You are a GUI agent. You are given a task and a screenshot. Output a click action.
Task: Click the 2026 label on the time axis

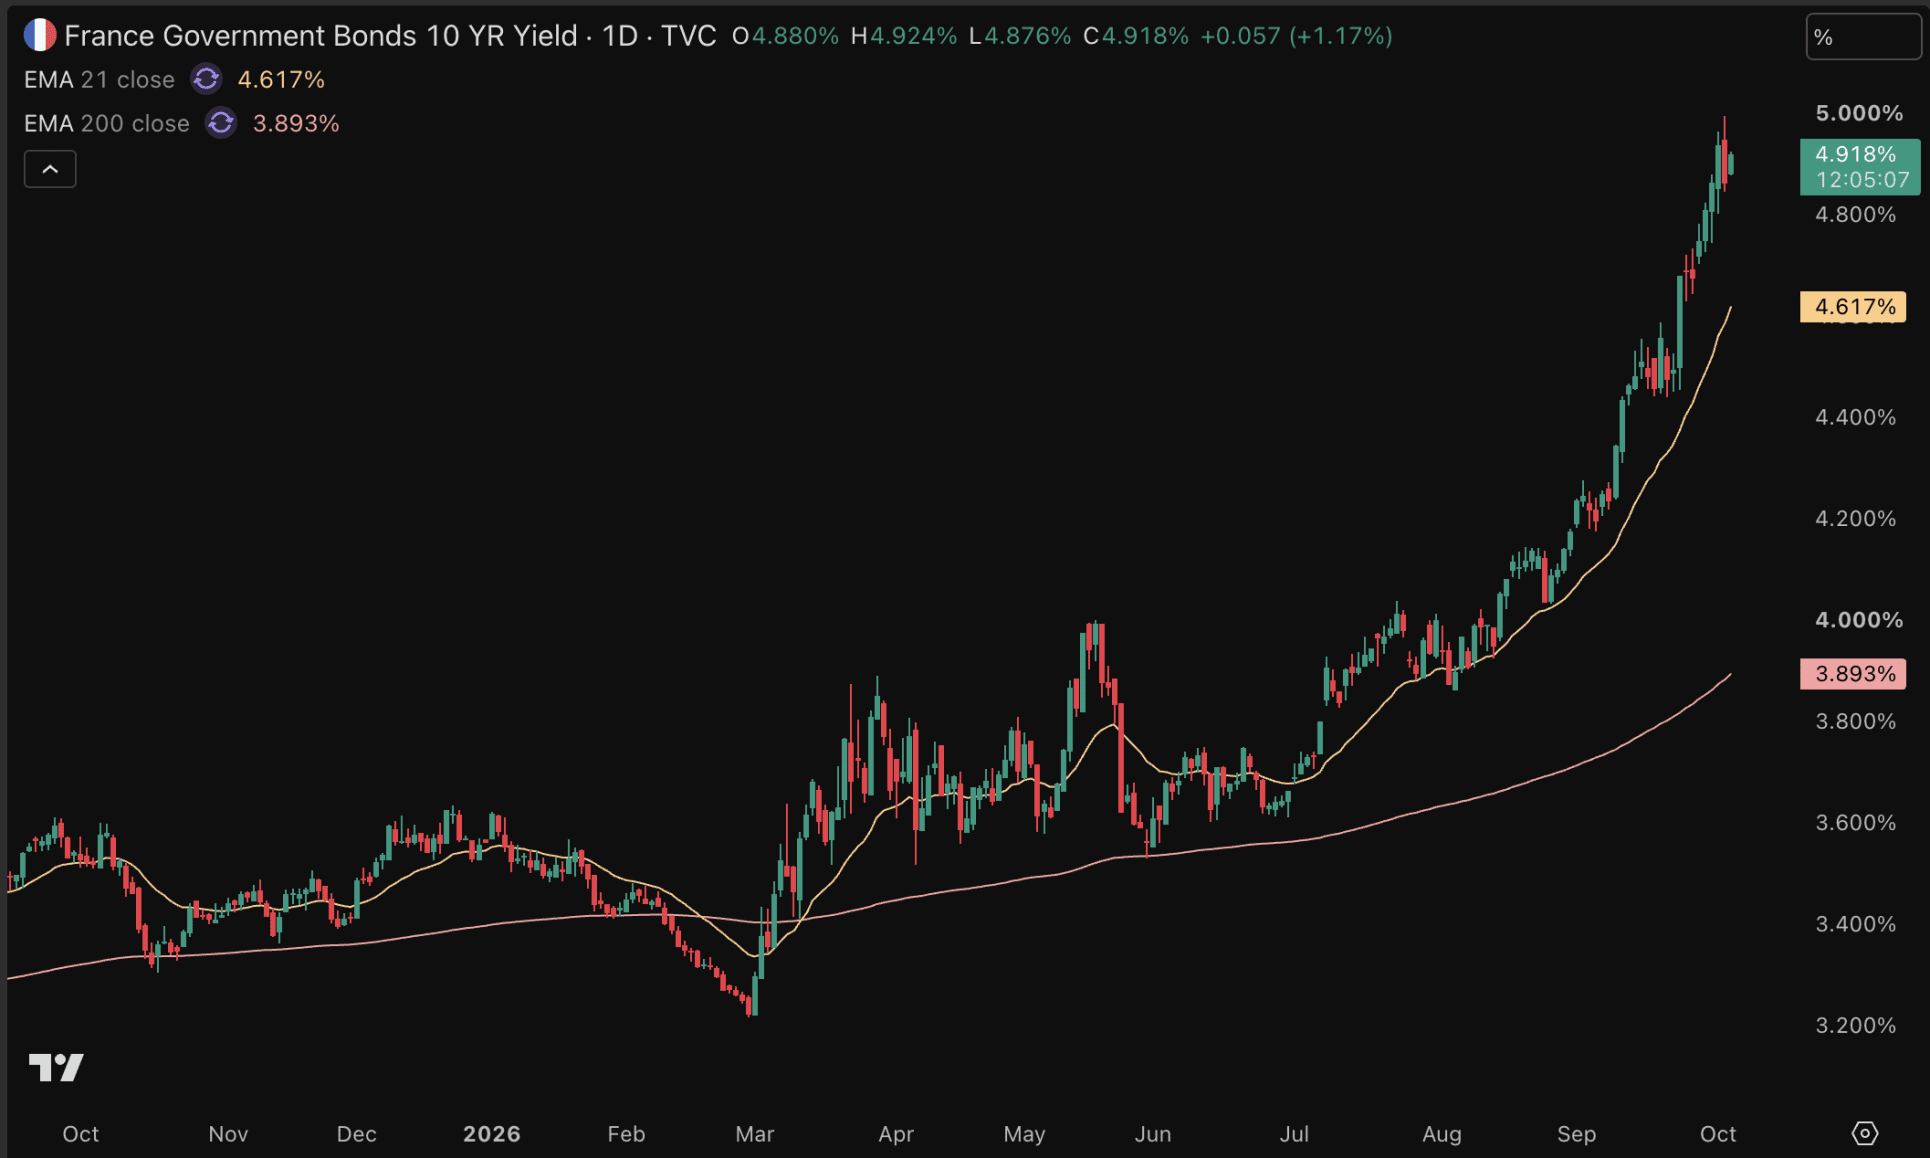point(492,1134)
